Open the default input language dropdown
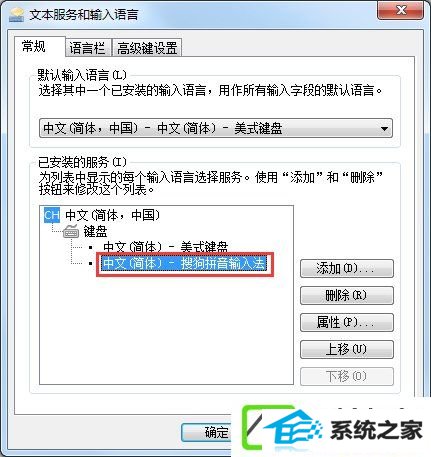Viewport: 431px width, 457px height. pyautogui.click(x=216, y=128)
